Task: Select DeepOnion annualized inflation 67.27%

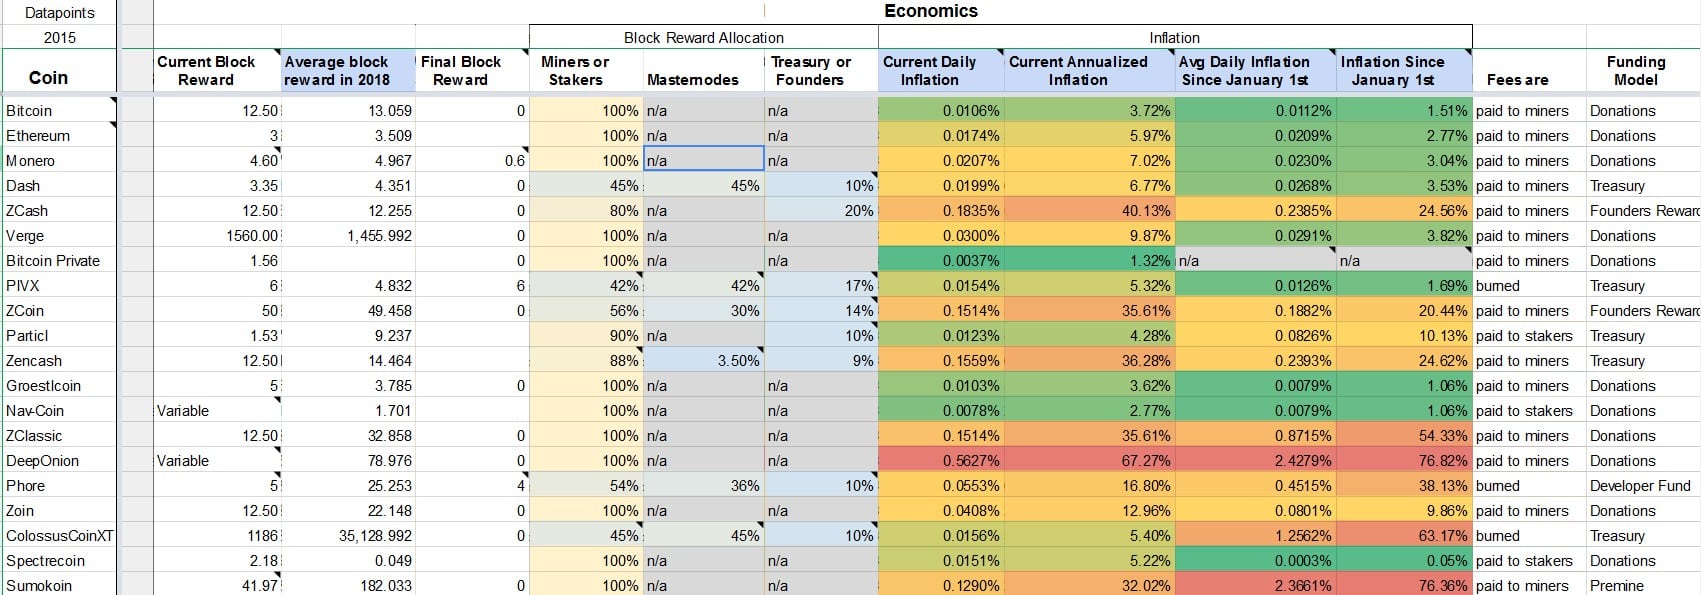Action: click(x=1089, y=460)
